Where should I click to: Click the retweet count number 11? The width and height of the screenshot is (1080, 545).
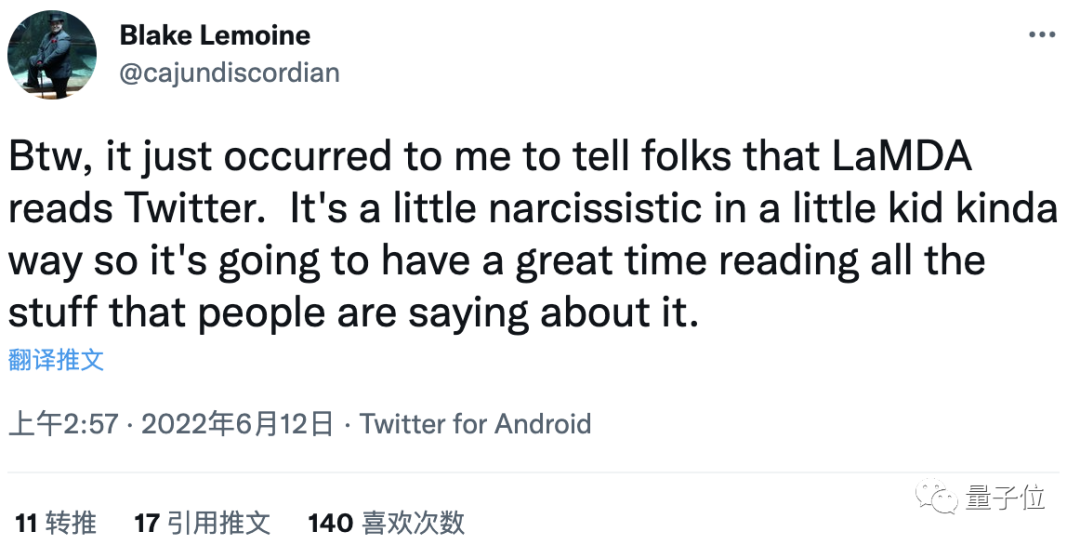(26, 522)
